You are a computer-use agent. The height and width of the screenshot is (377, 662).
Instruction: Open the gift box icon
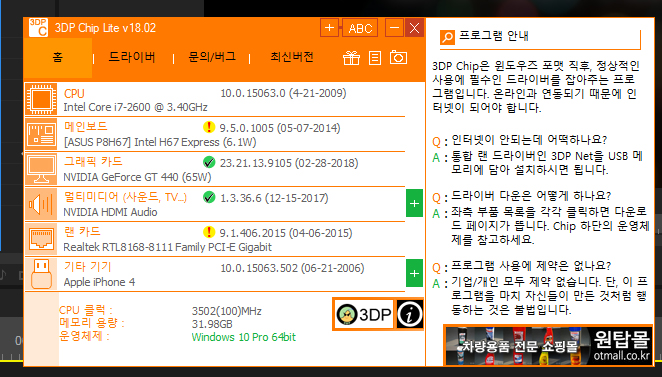351,58
